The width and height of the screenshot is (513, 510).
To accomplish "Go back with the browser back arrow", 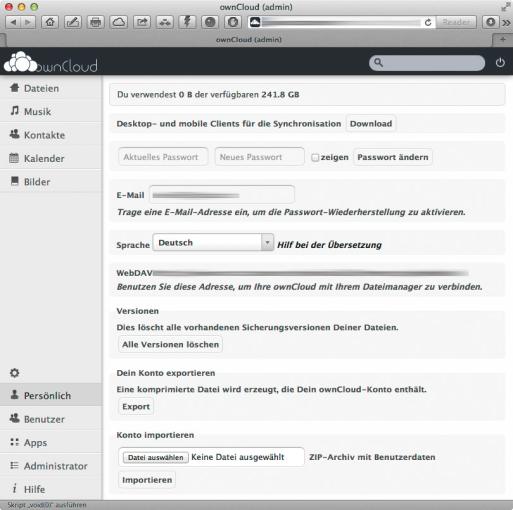I will (13, 22).
